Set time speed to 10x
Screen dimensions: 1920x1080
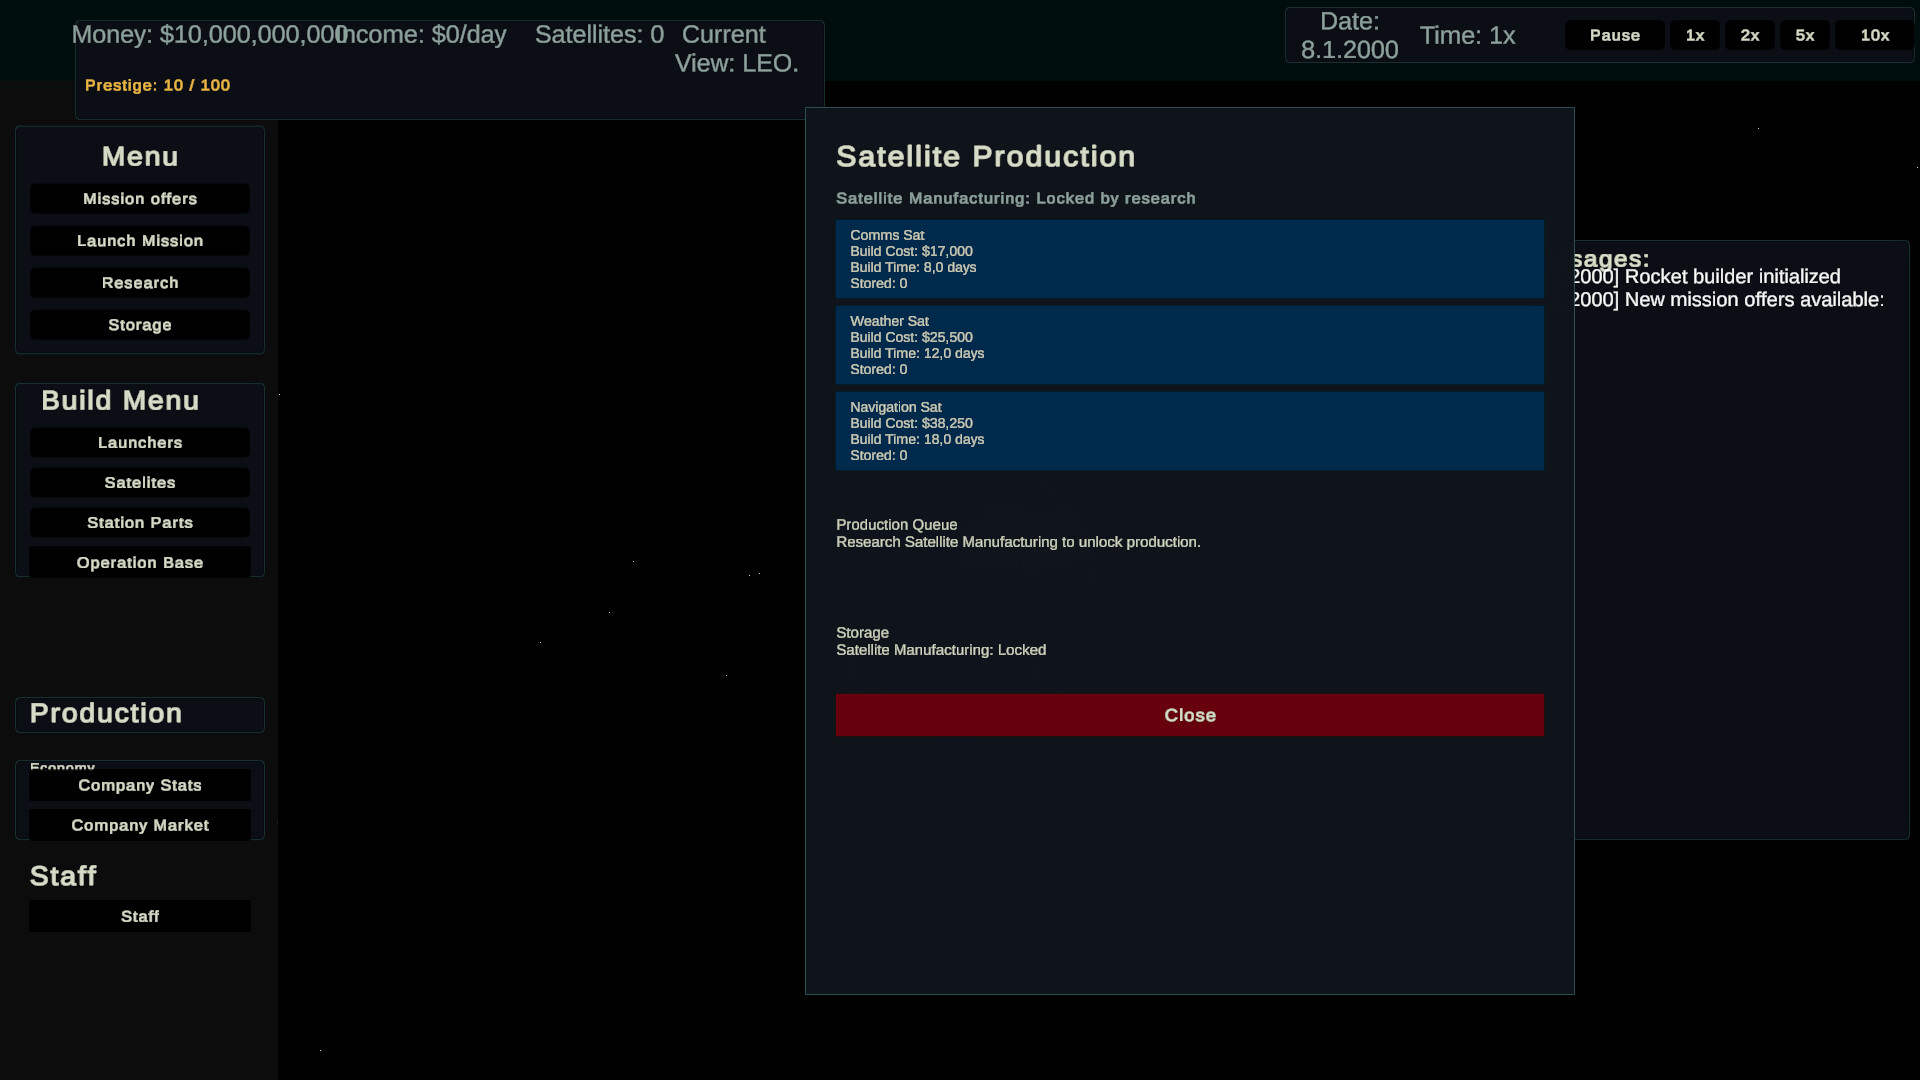coord(1874,35)
